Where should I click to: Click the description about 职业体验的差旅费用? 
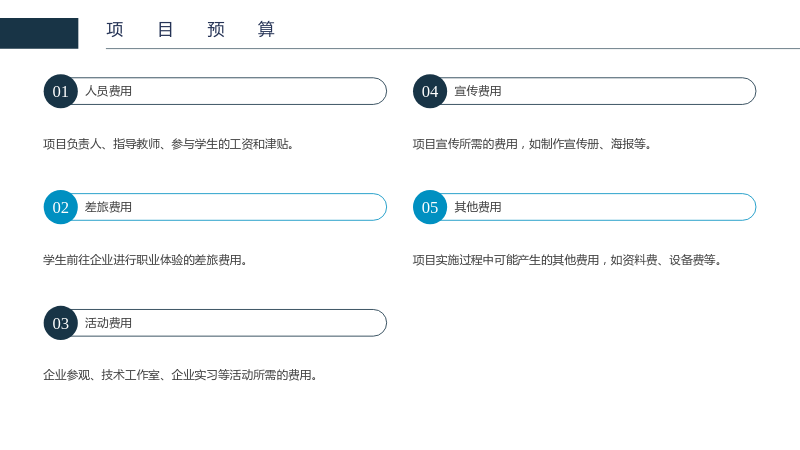[x=145, y=260]
